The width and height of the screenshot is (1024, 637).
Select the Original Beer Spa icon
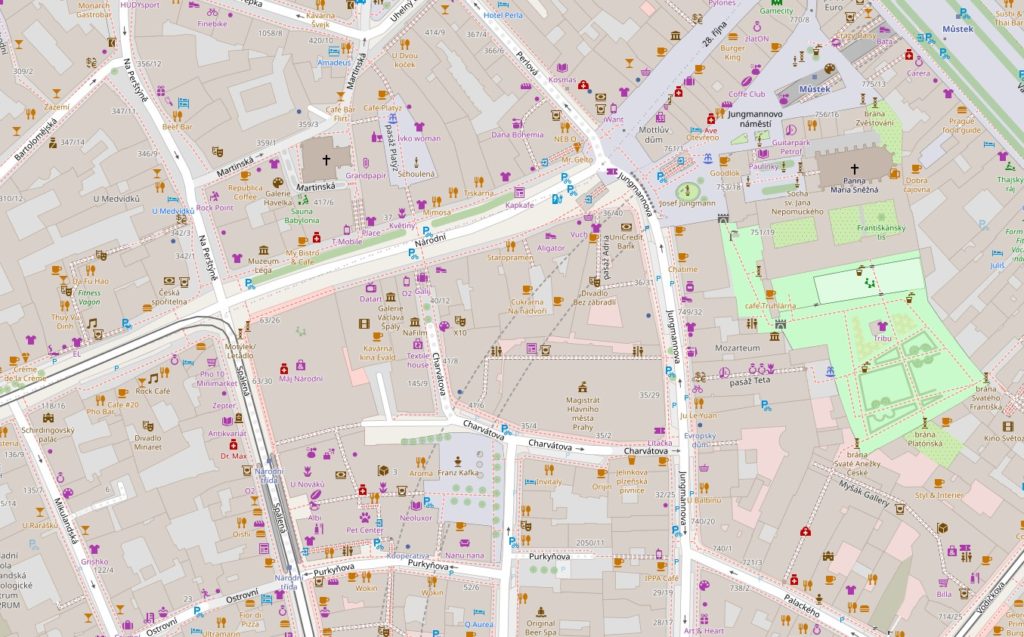coord(541,611)
